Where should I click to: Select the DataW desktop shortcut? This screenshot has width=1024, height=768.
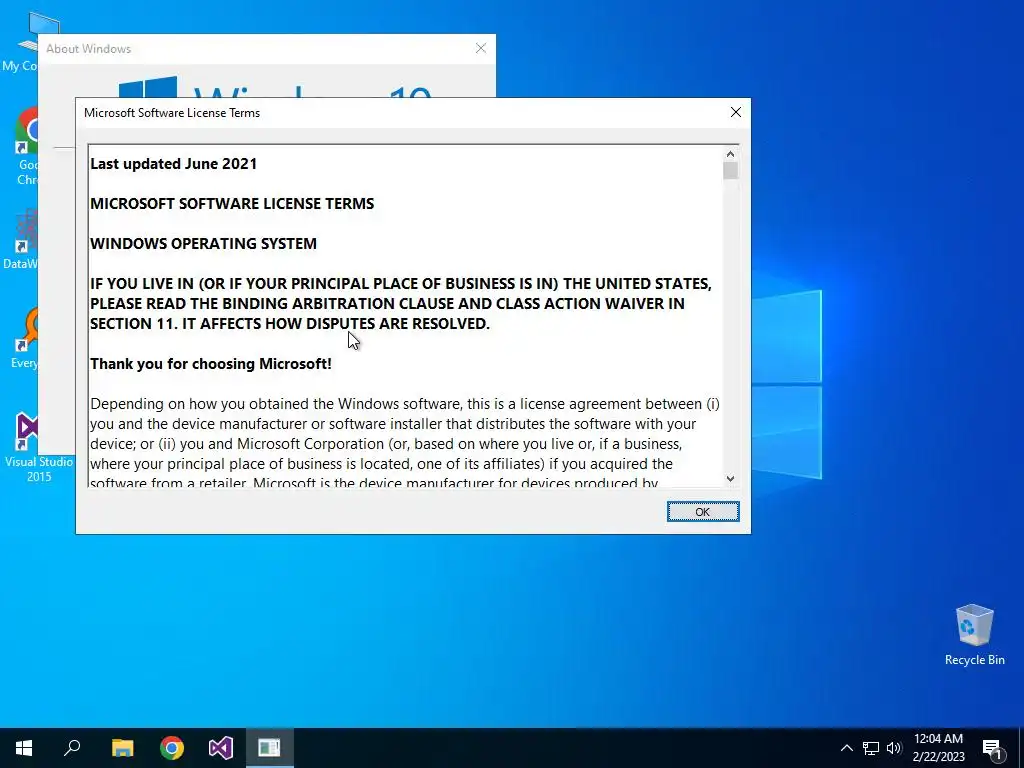tap(22, 239)
